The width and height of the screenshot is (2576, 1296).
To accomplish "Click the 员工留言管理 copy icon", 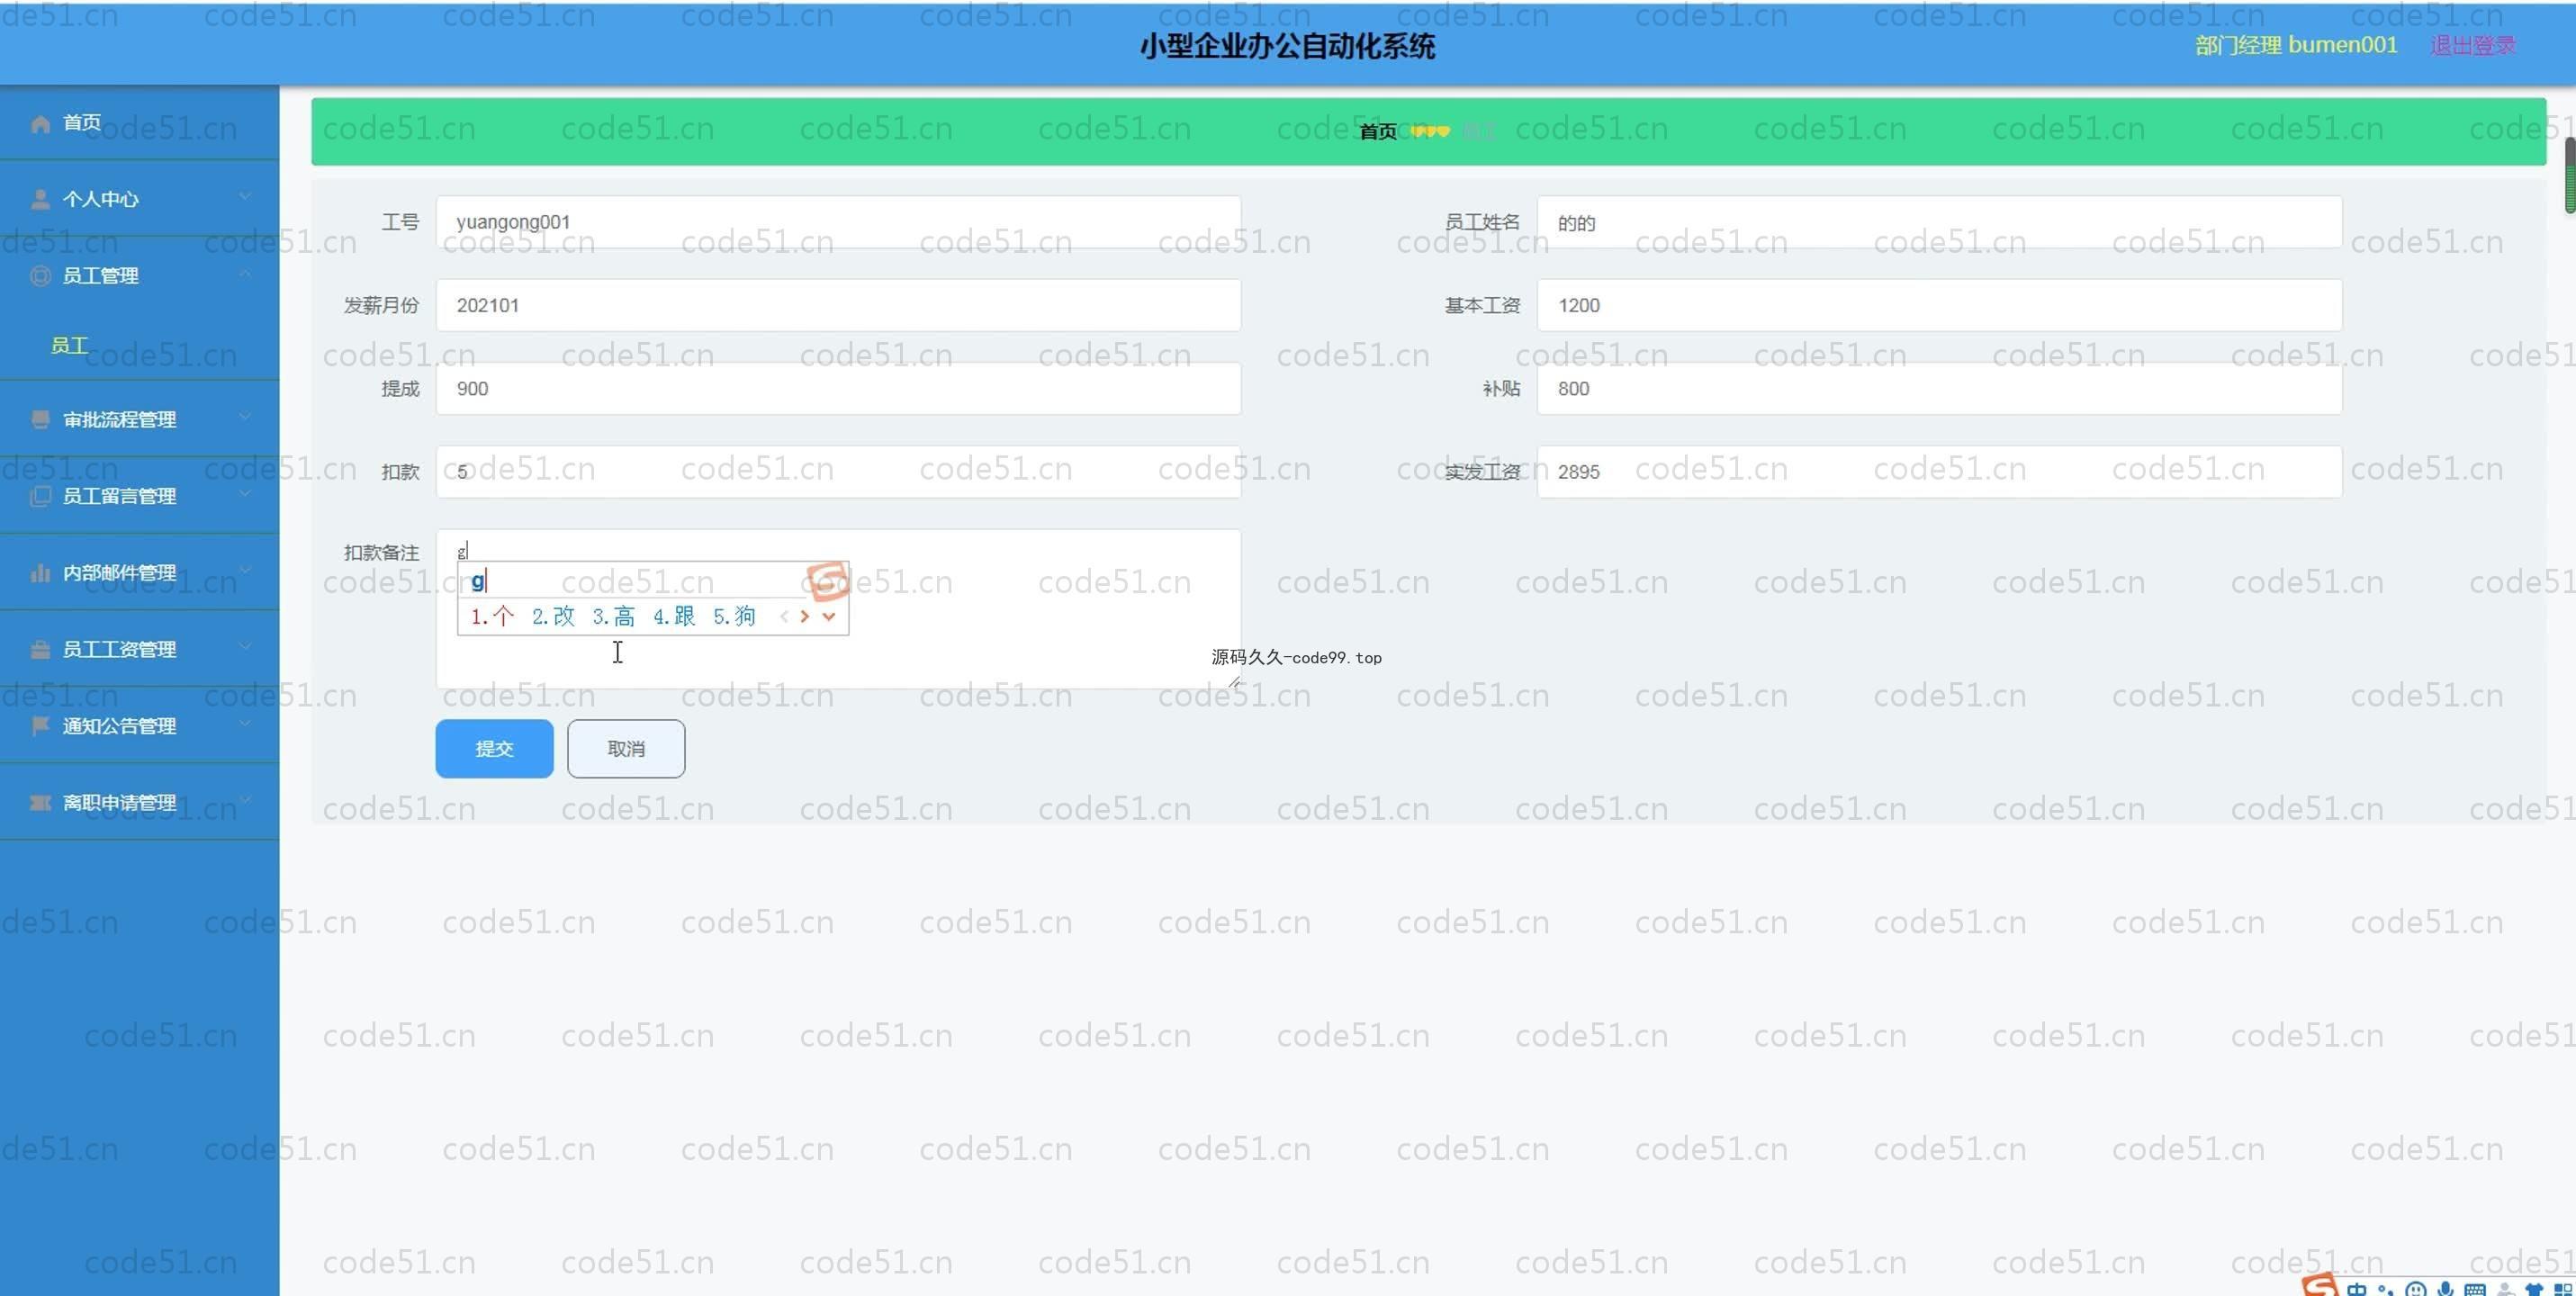I will [x=40, y=496].
